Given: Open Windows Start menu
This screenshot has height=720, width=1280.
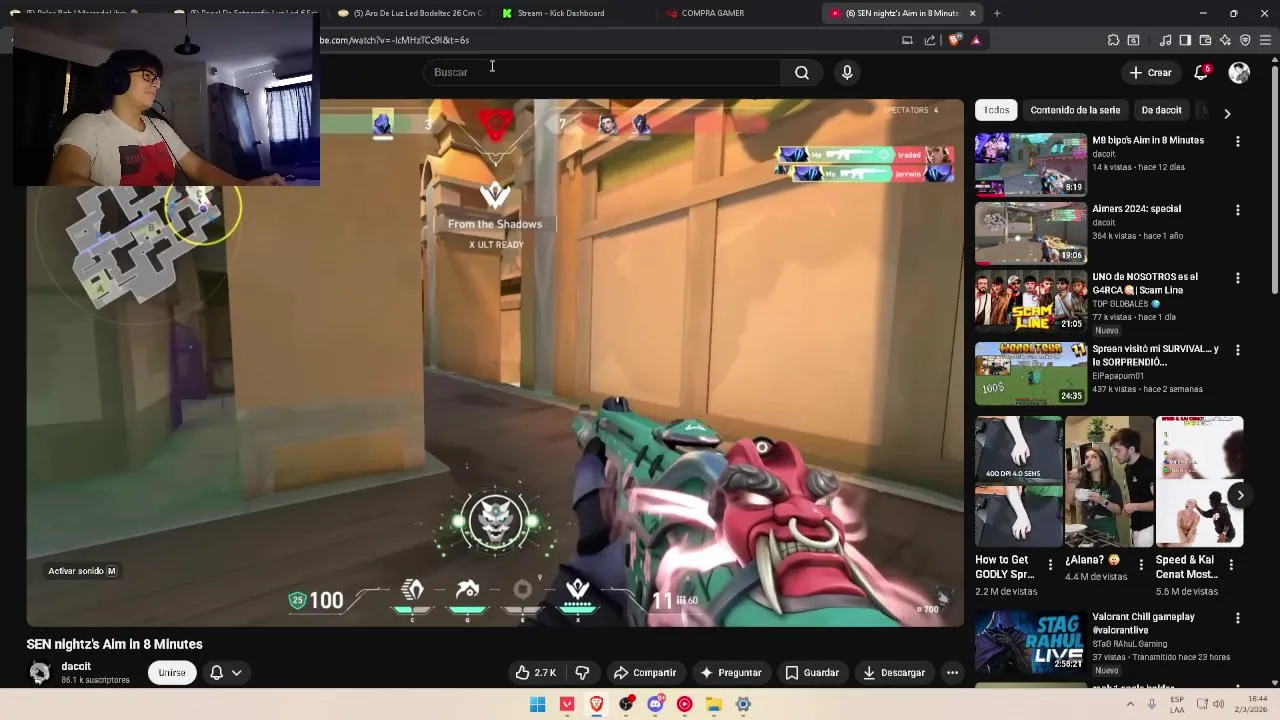Looking at the screenshot, I should pos(537,704).
